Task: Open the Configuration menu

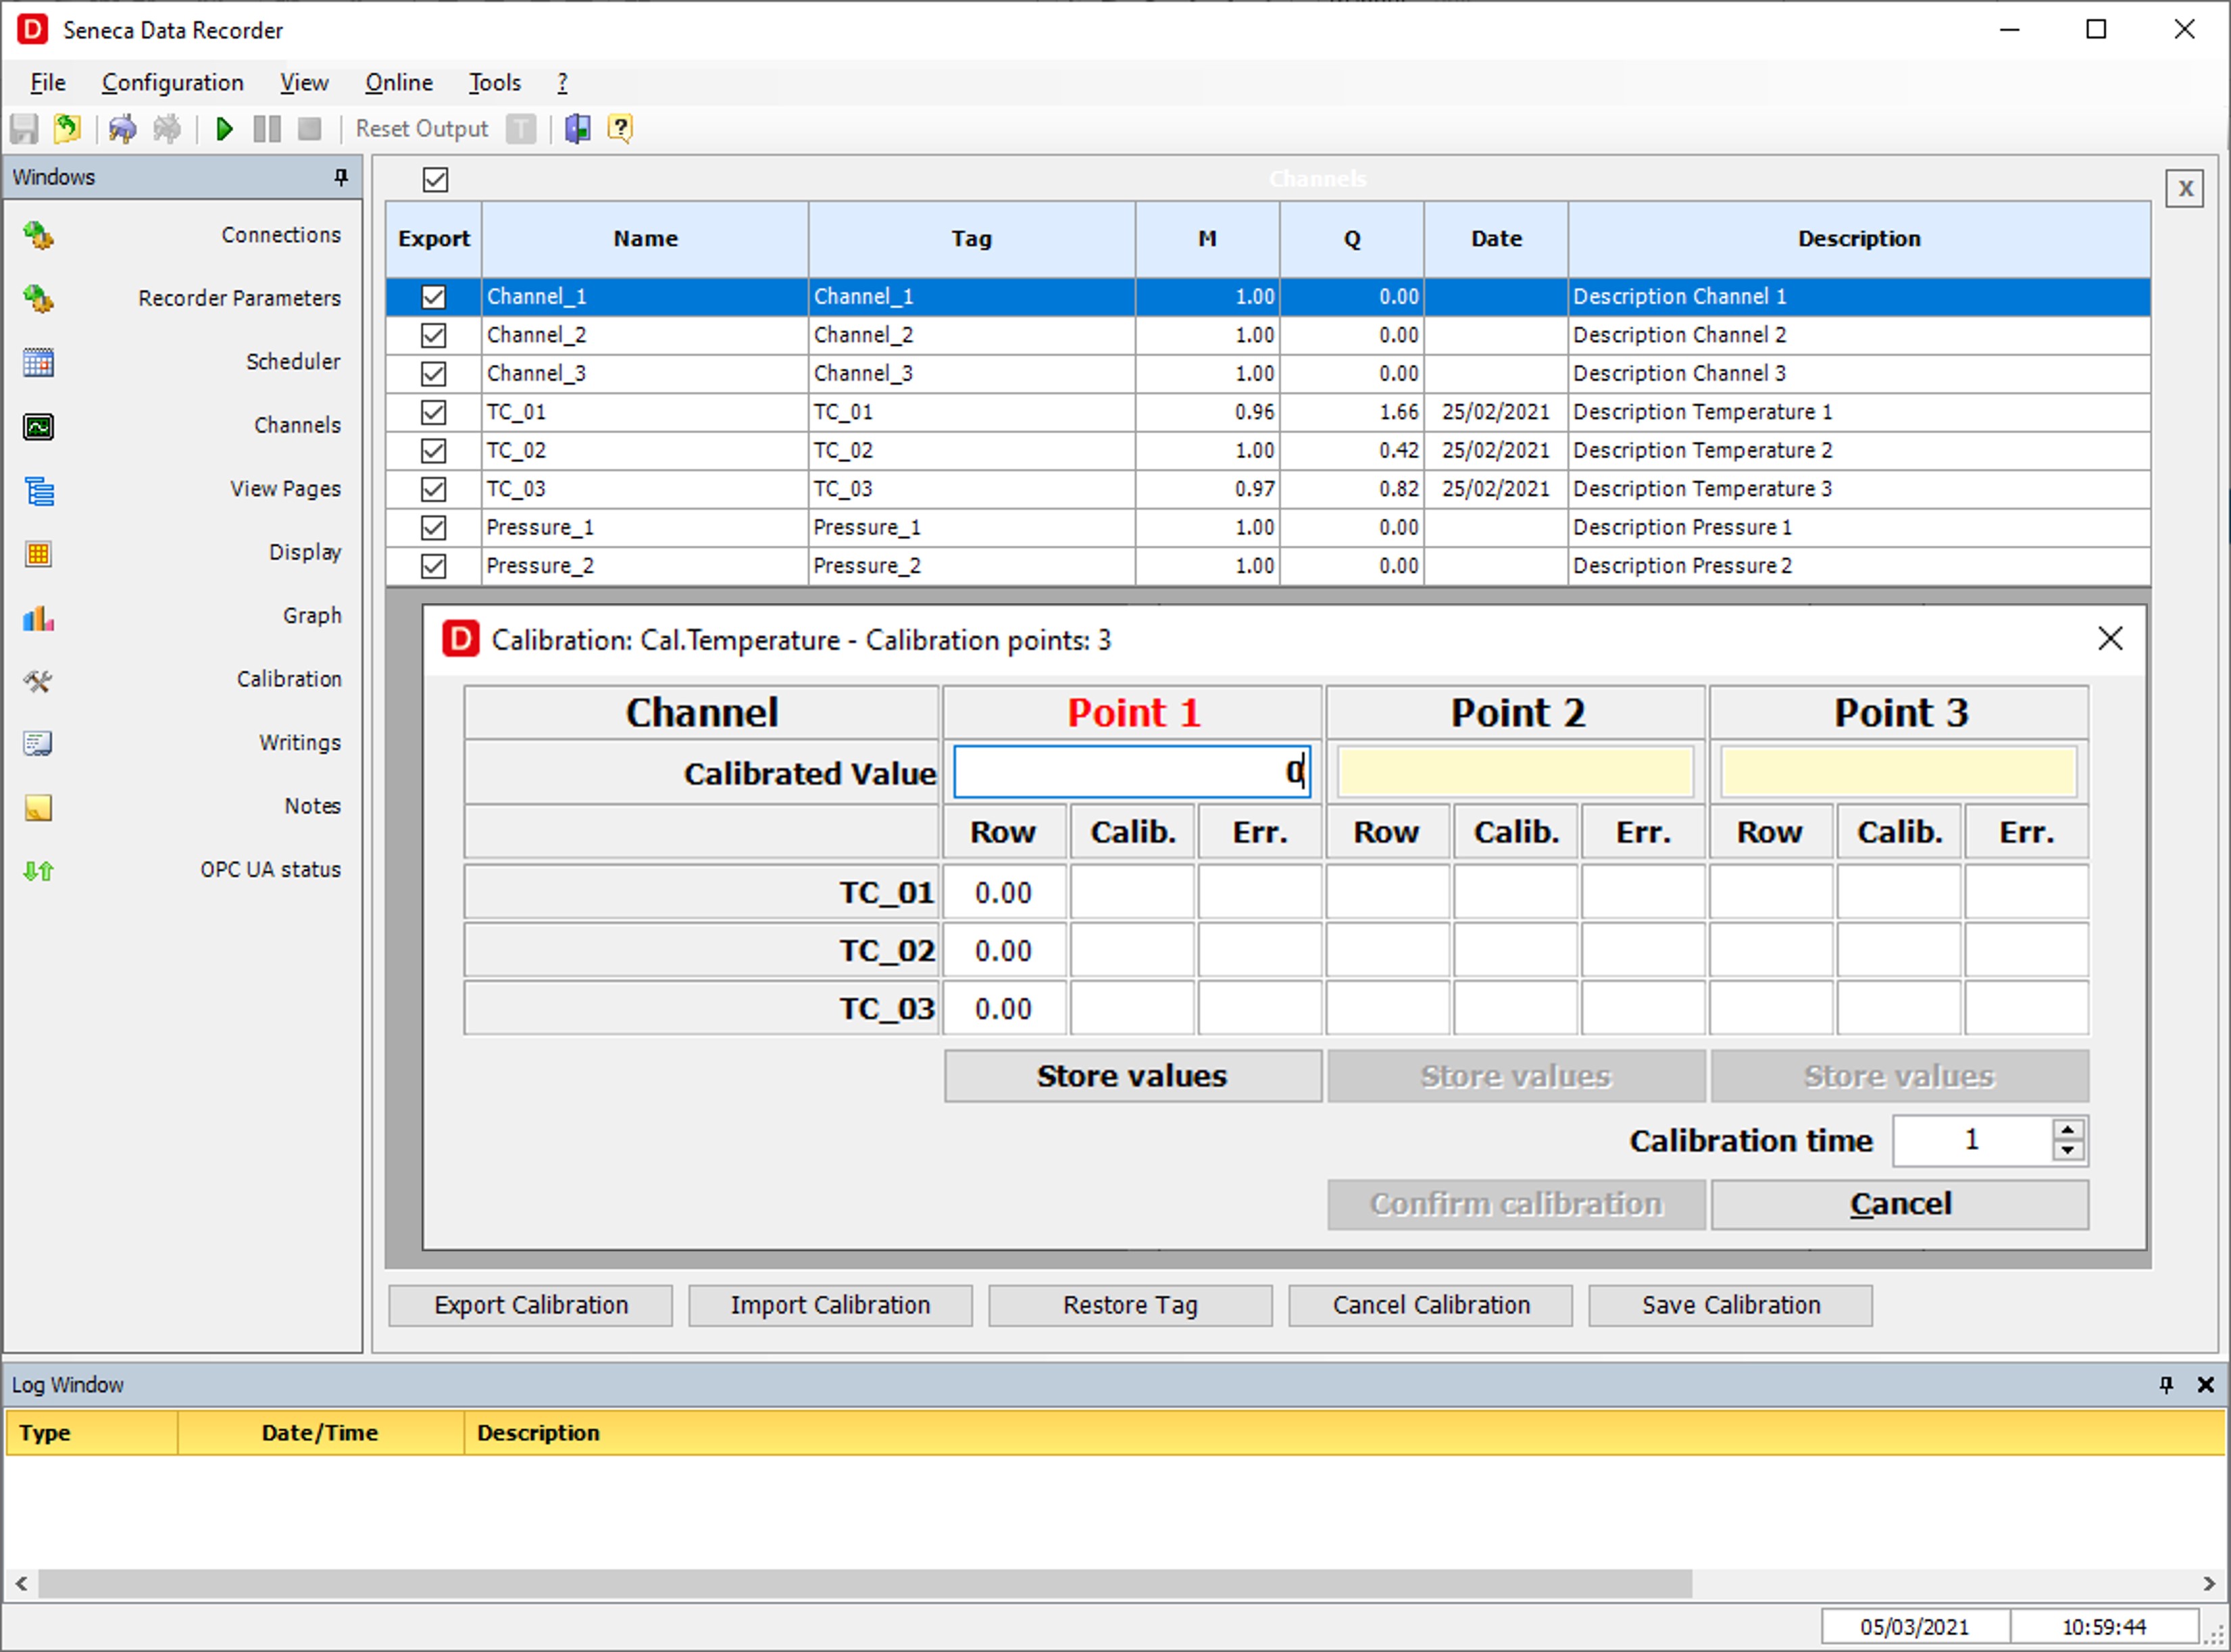Action: (x=173, y=83)
